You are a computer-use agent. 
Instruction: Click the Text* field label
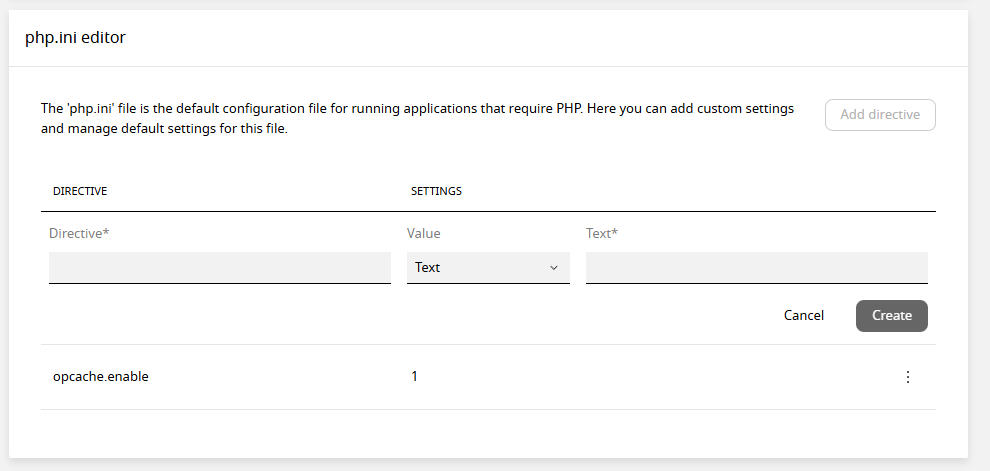pyautogui.click(x=601, y=233)
